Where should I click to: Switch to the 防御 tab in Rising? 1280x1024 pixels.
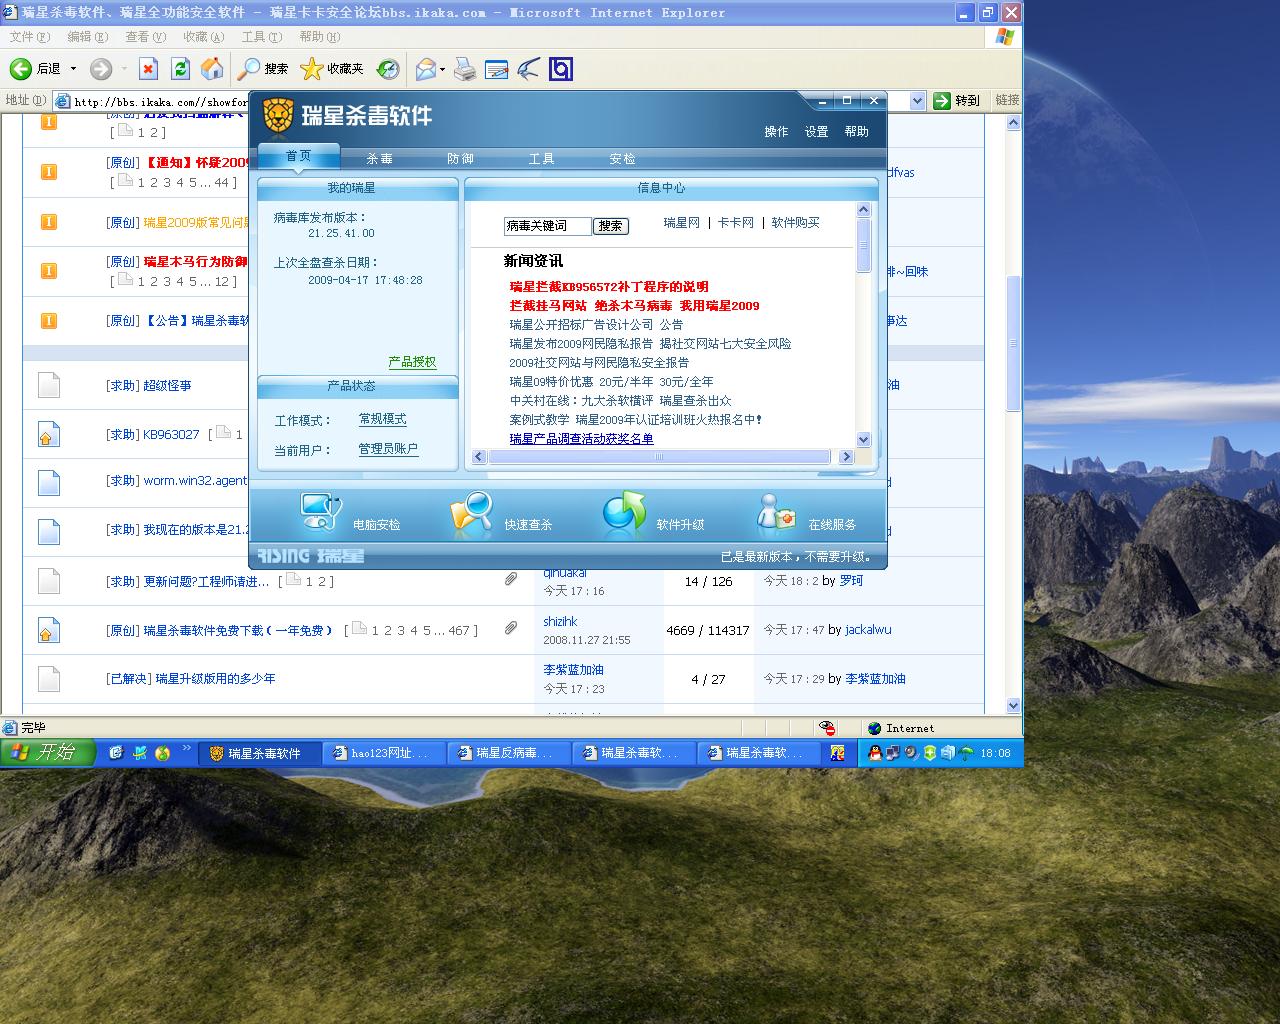460,159
